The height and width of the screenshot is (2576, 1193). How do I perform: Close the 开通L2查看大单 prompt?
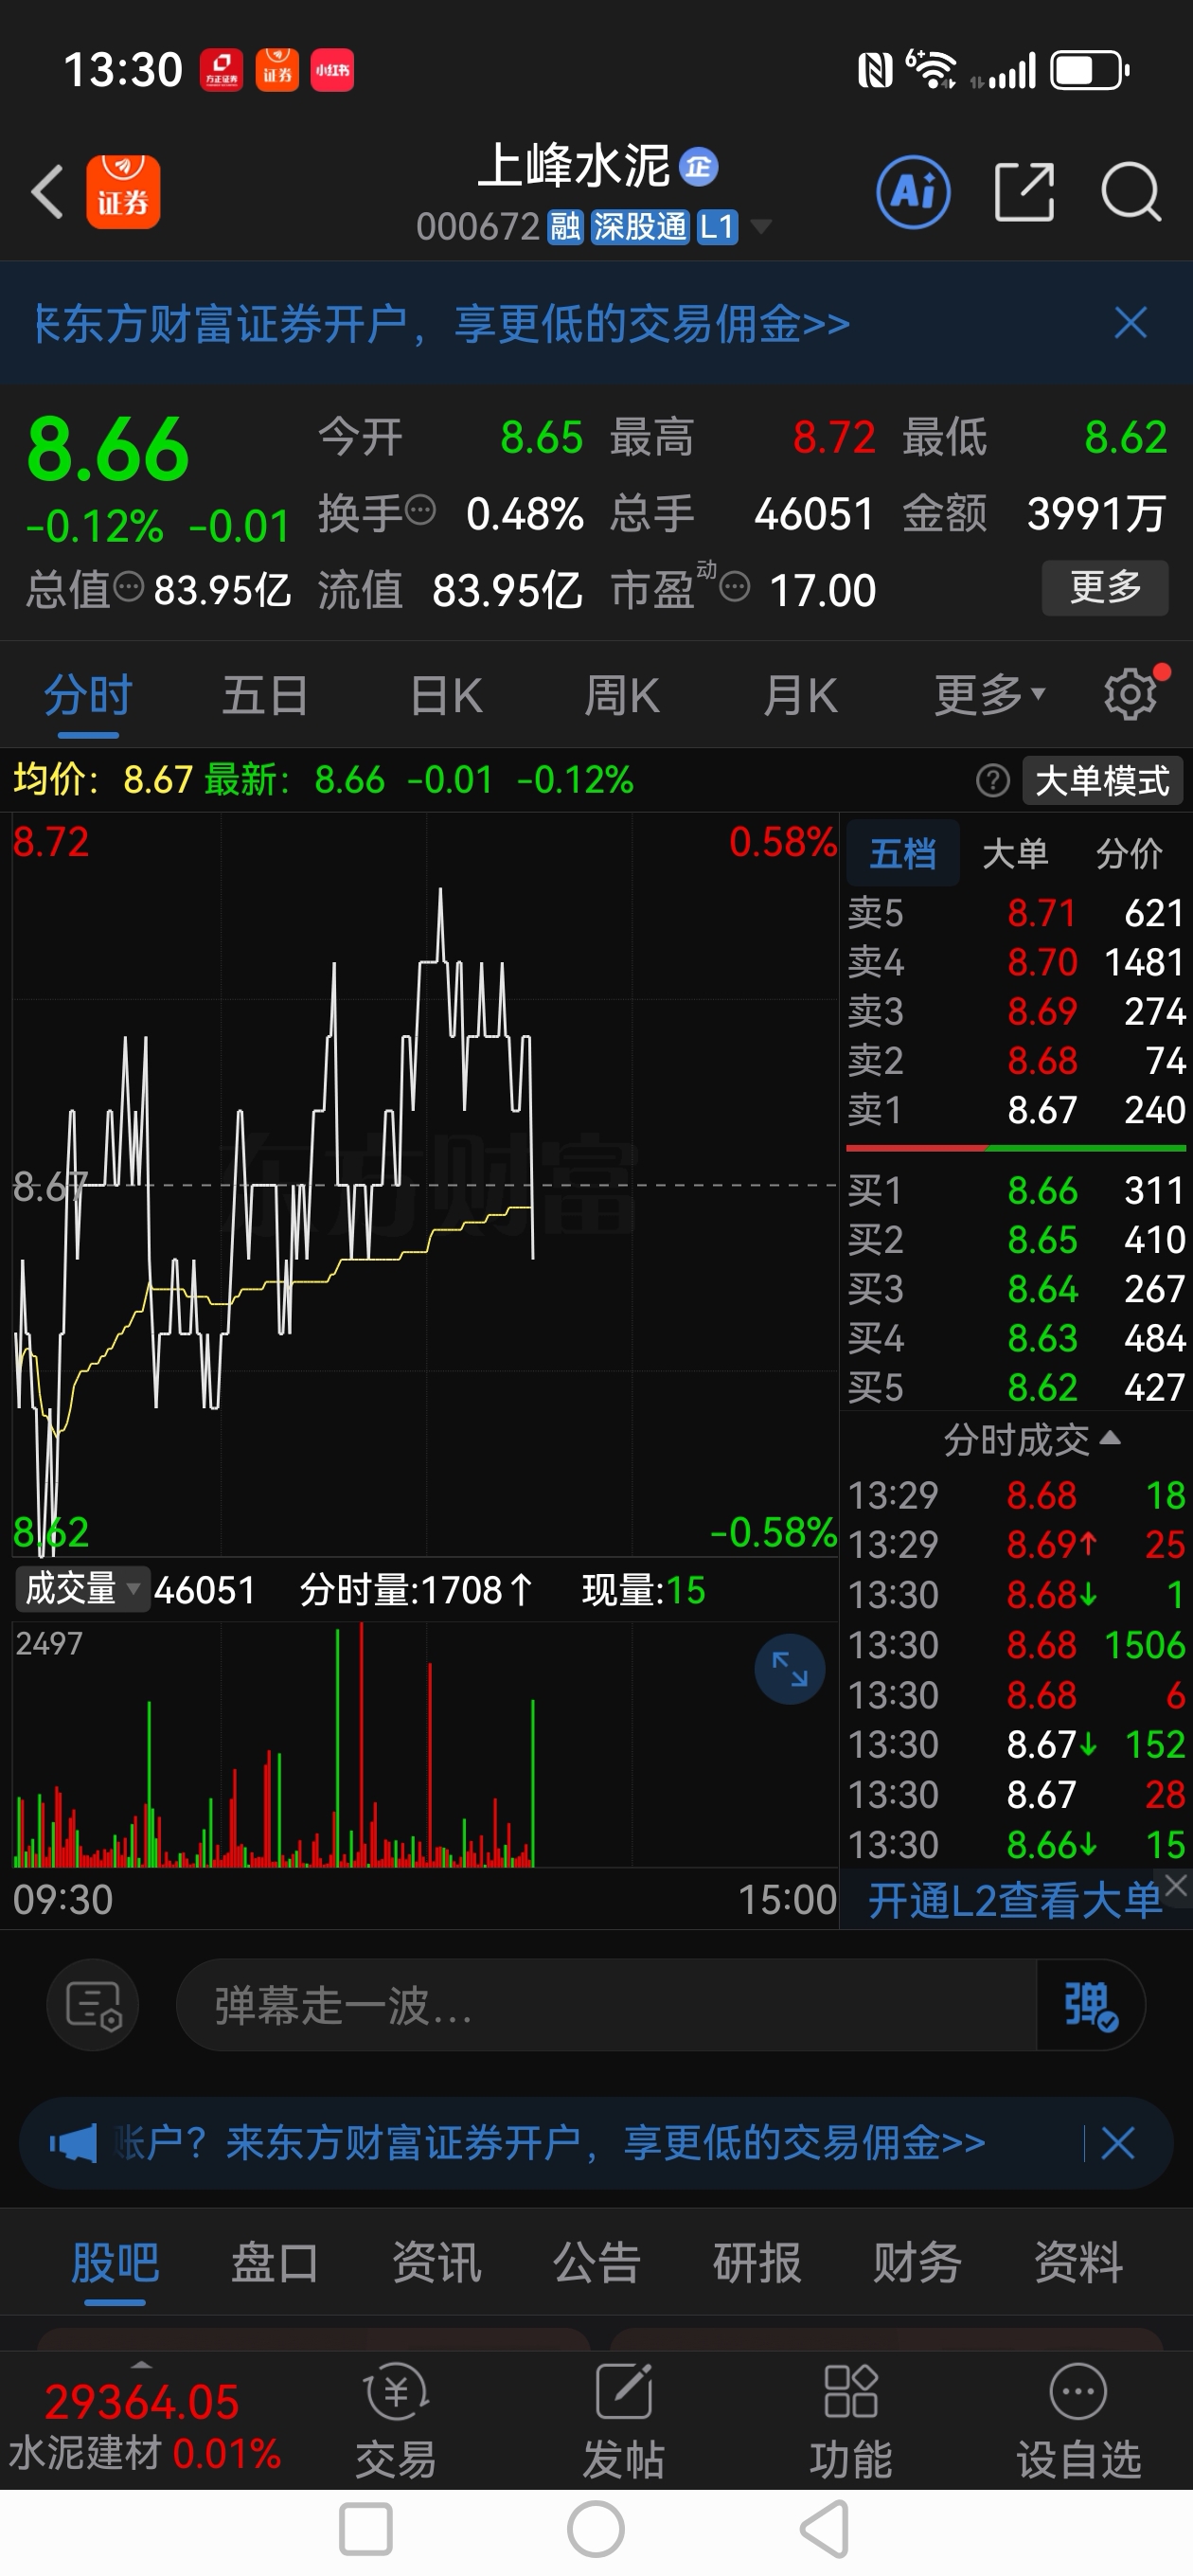[1176, 1885]
